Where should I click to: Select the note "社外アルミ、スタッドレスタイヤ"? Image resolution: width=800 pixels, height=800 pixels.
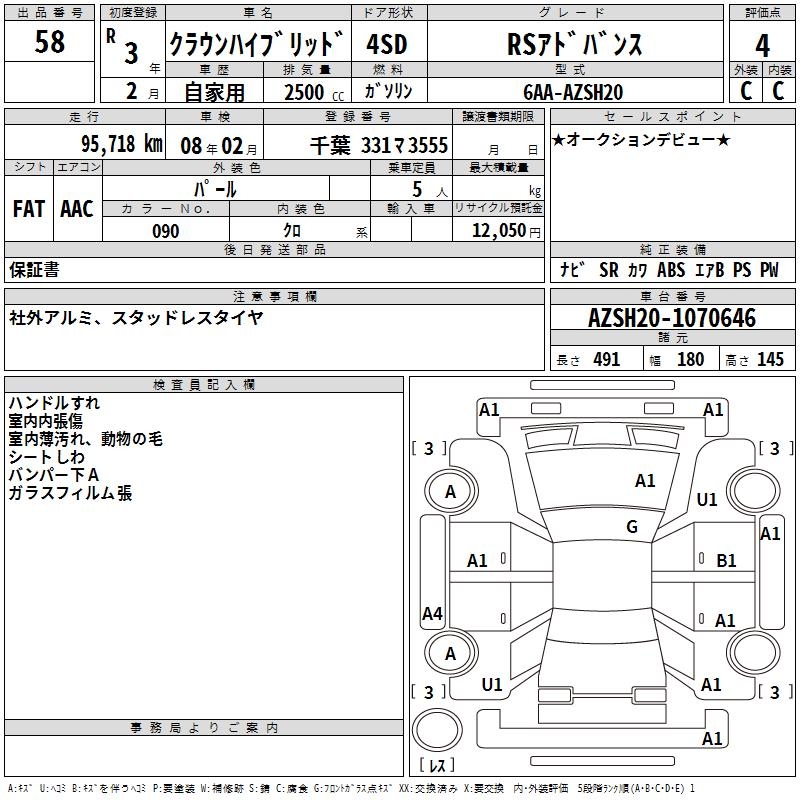(136, 318)
